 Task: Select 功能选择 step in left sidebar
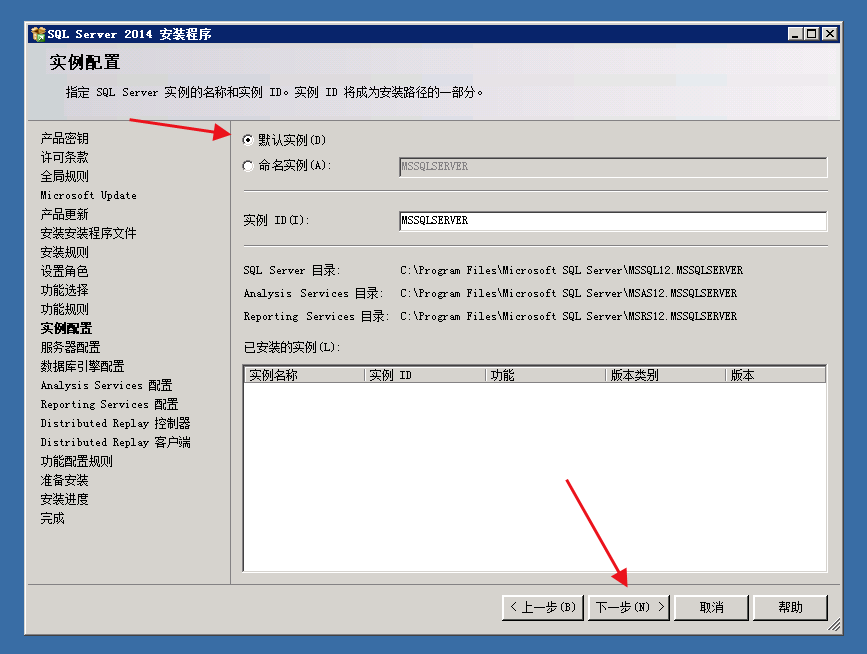(x=64, y=290)
